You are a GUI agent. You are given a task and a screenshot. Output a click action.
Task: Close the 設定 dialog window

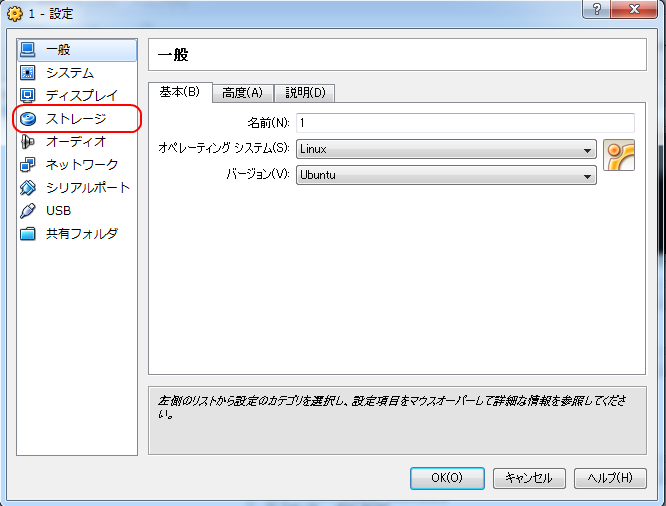pyautogui.click(x=634, y=9)
